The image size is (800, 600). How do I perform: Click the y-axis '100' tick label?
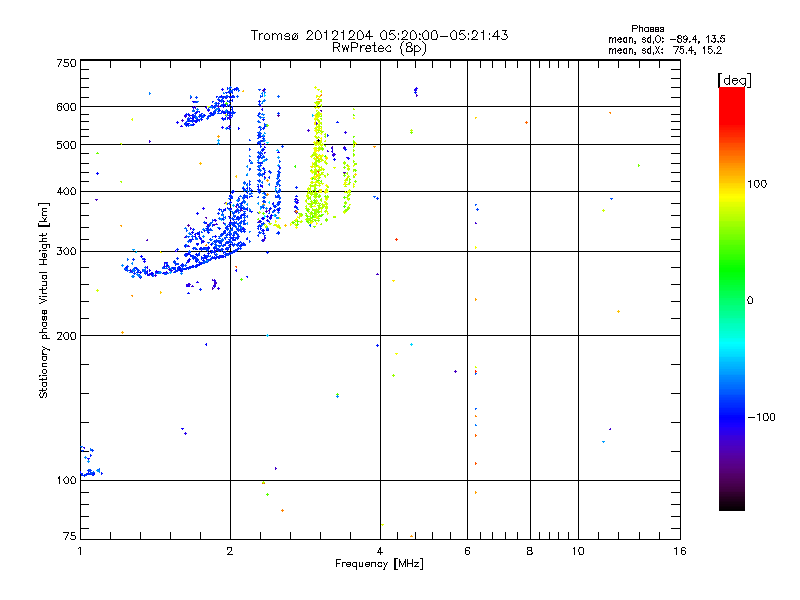pyautogui.click(x=66, y=480)
